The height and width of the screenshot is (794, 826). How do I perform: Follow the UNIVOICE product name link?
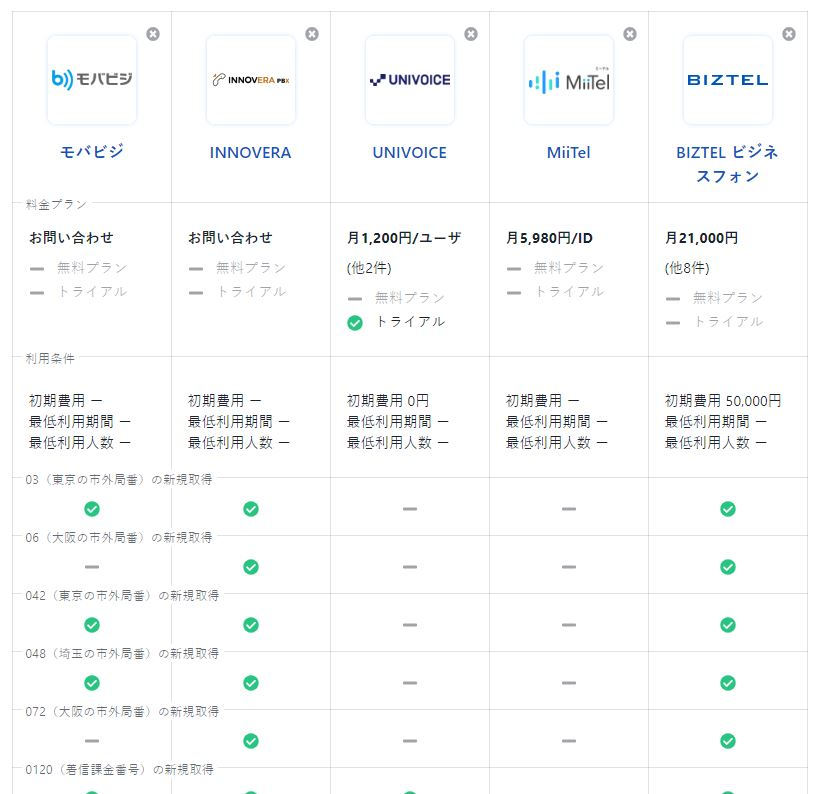click(410, 153)
